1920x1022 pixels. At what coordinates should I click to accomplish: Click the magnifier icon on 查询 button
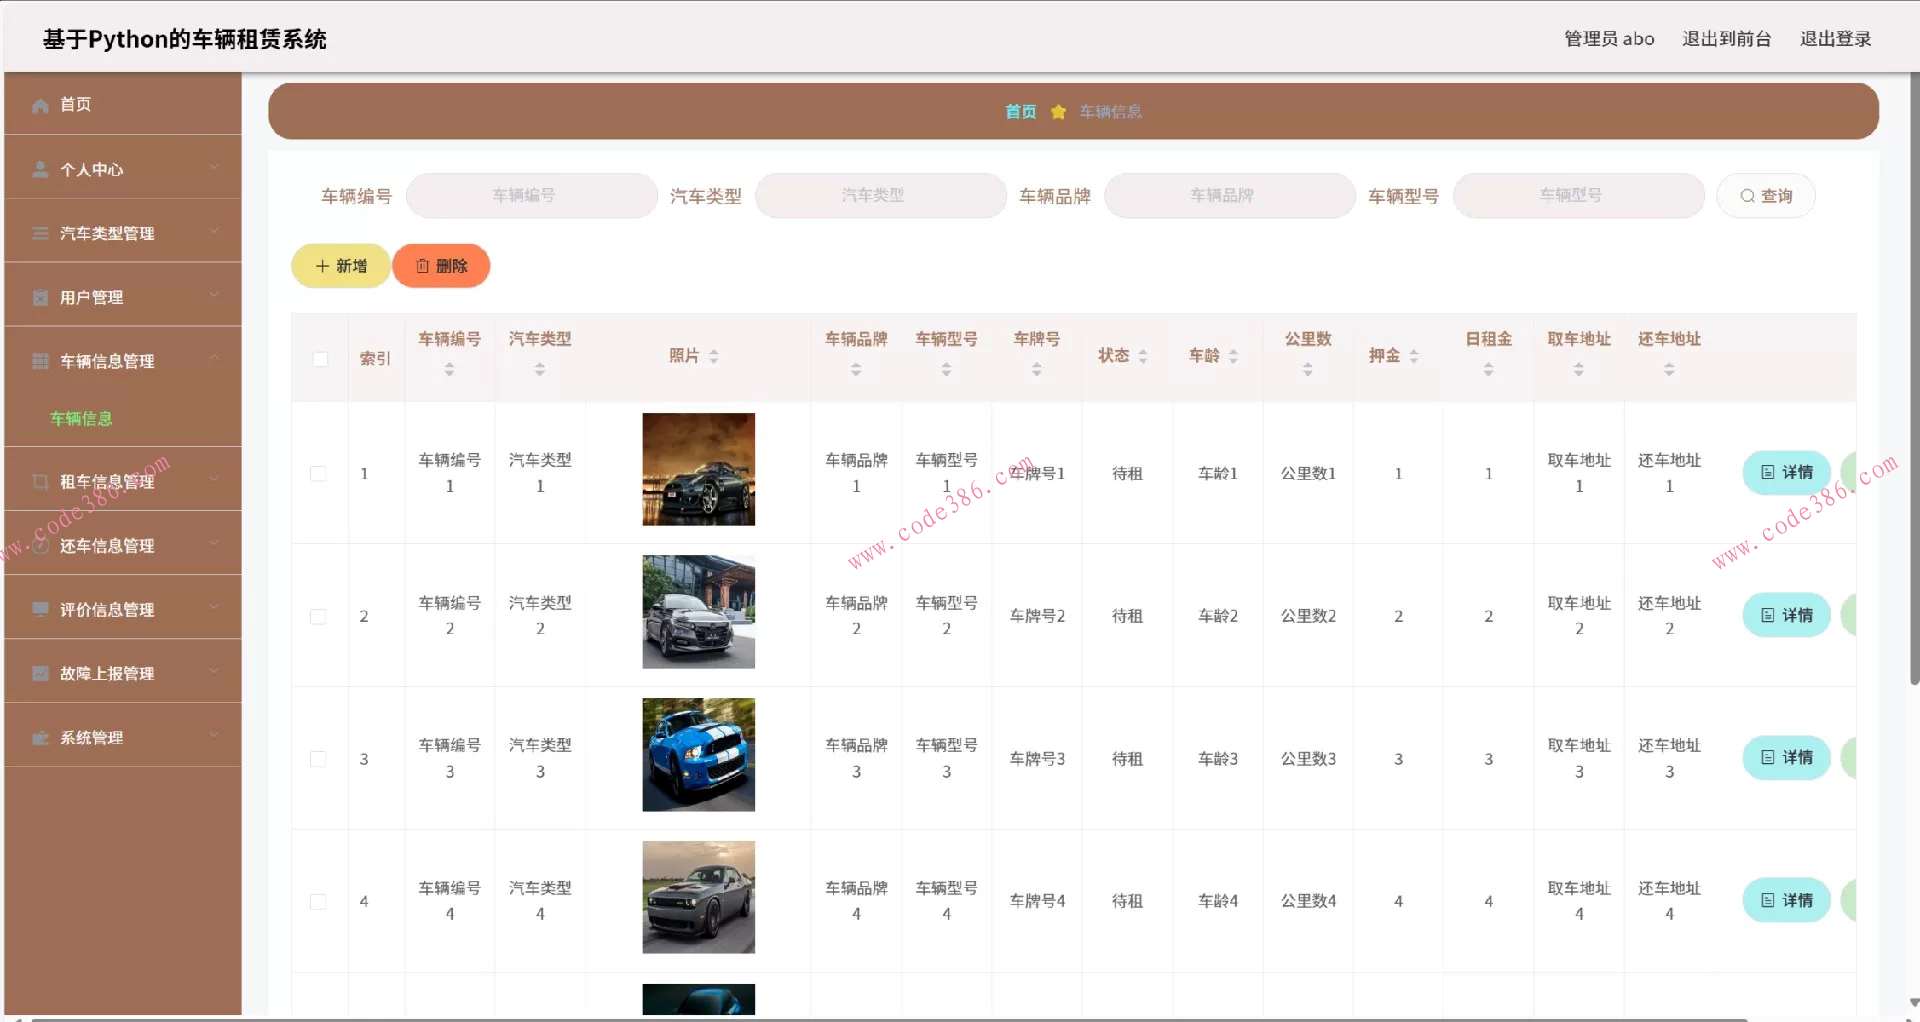(1748, 196)
